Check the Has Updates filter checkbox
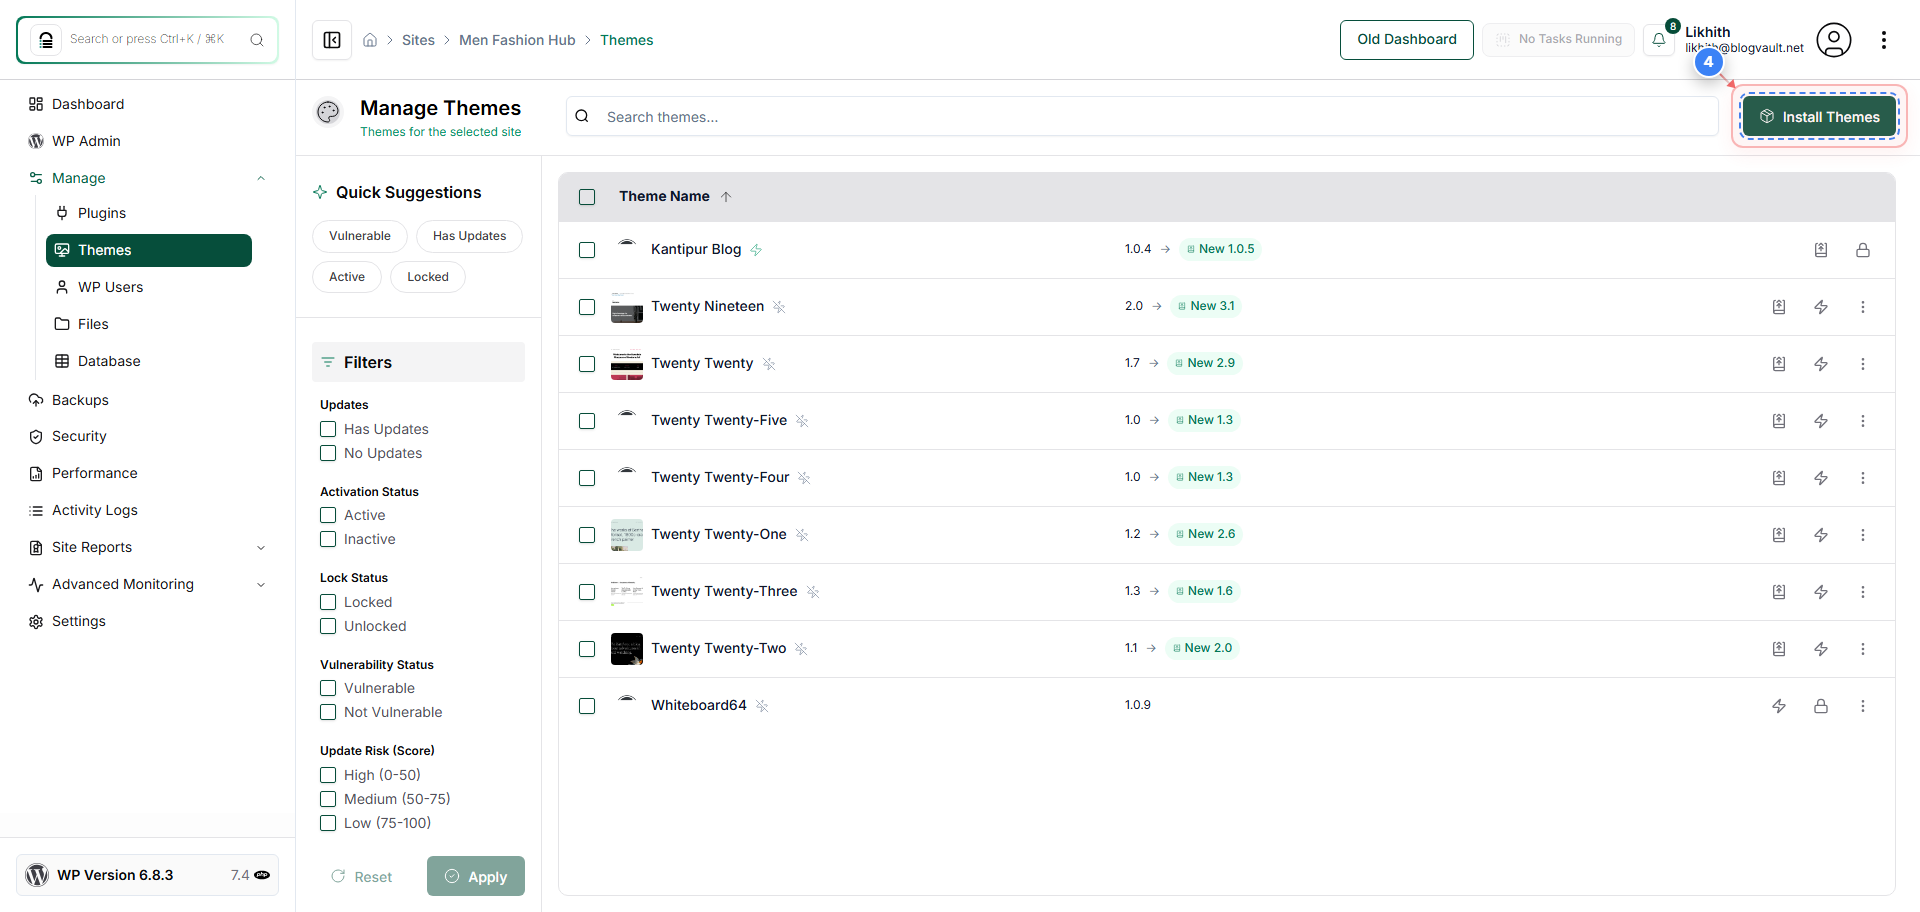Viewport: 1920px width, 912px height. 327,428
